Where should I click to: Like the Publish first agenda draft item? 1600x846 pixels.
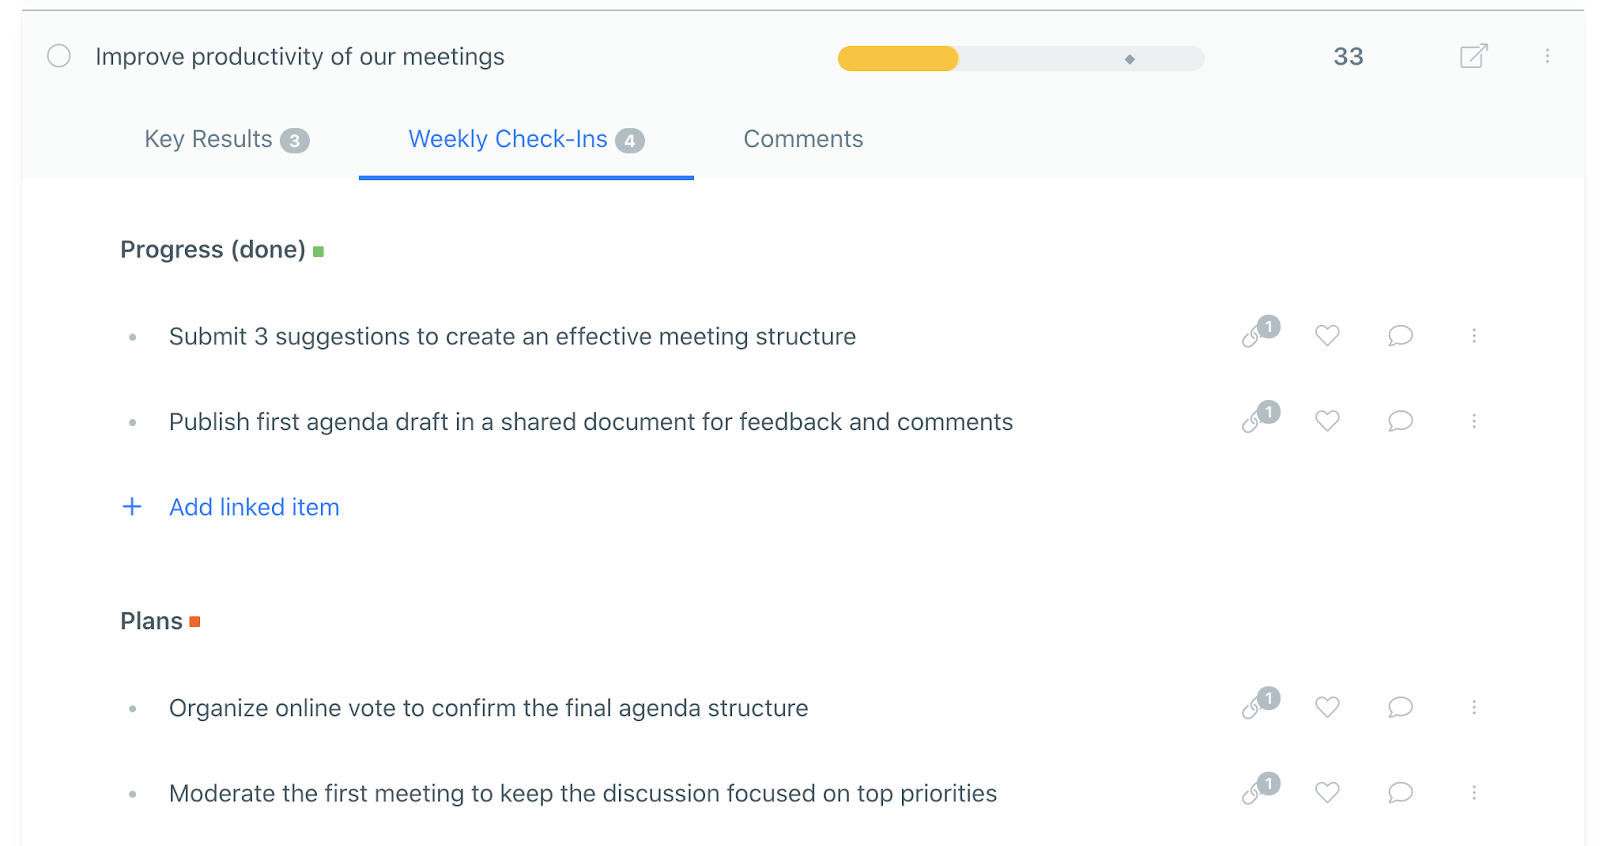click(1327, 421)
